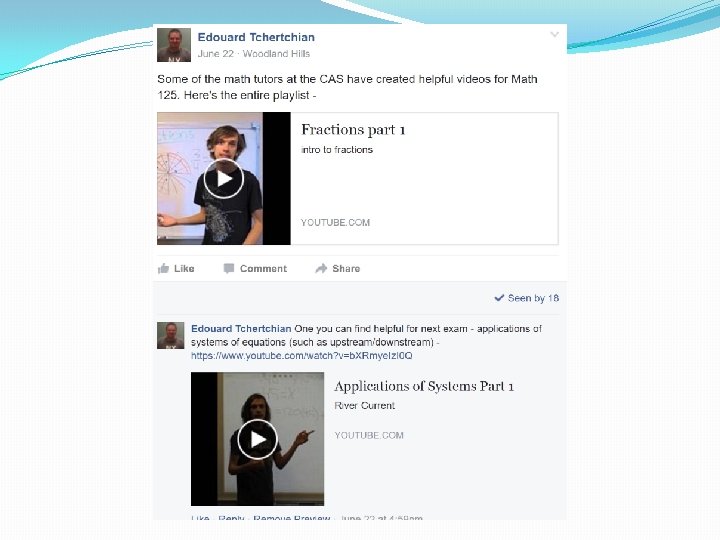Viewport: 720px width, 540px height.
Task: Click YOUTUBE.COM under Fractions part 1
Action: tap(335, 223)
